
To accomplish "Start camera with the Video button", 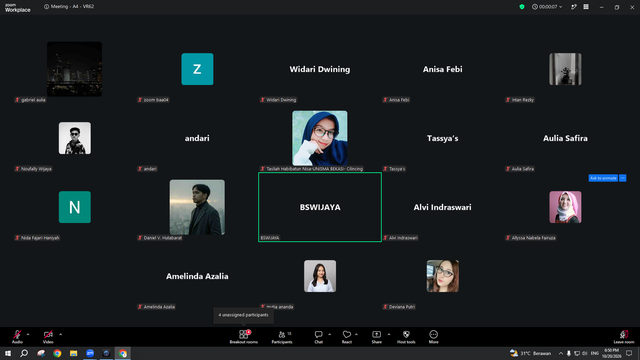I will [48, 337].
